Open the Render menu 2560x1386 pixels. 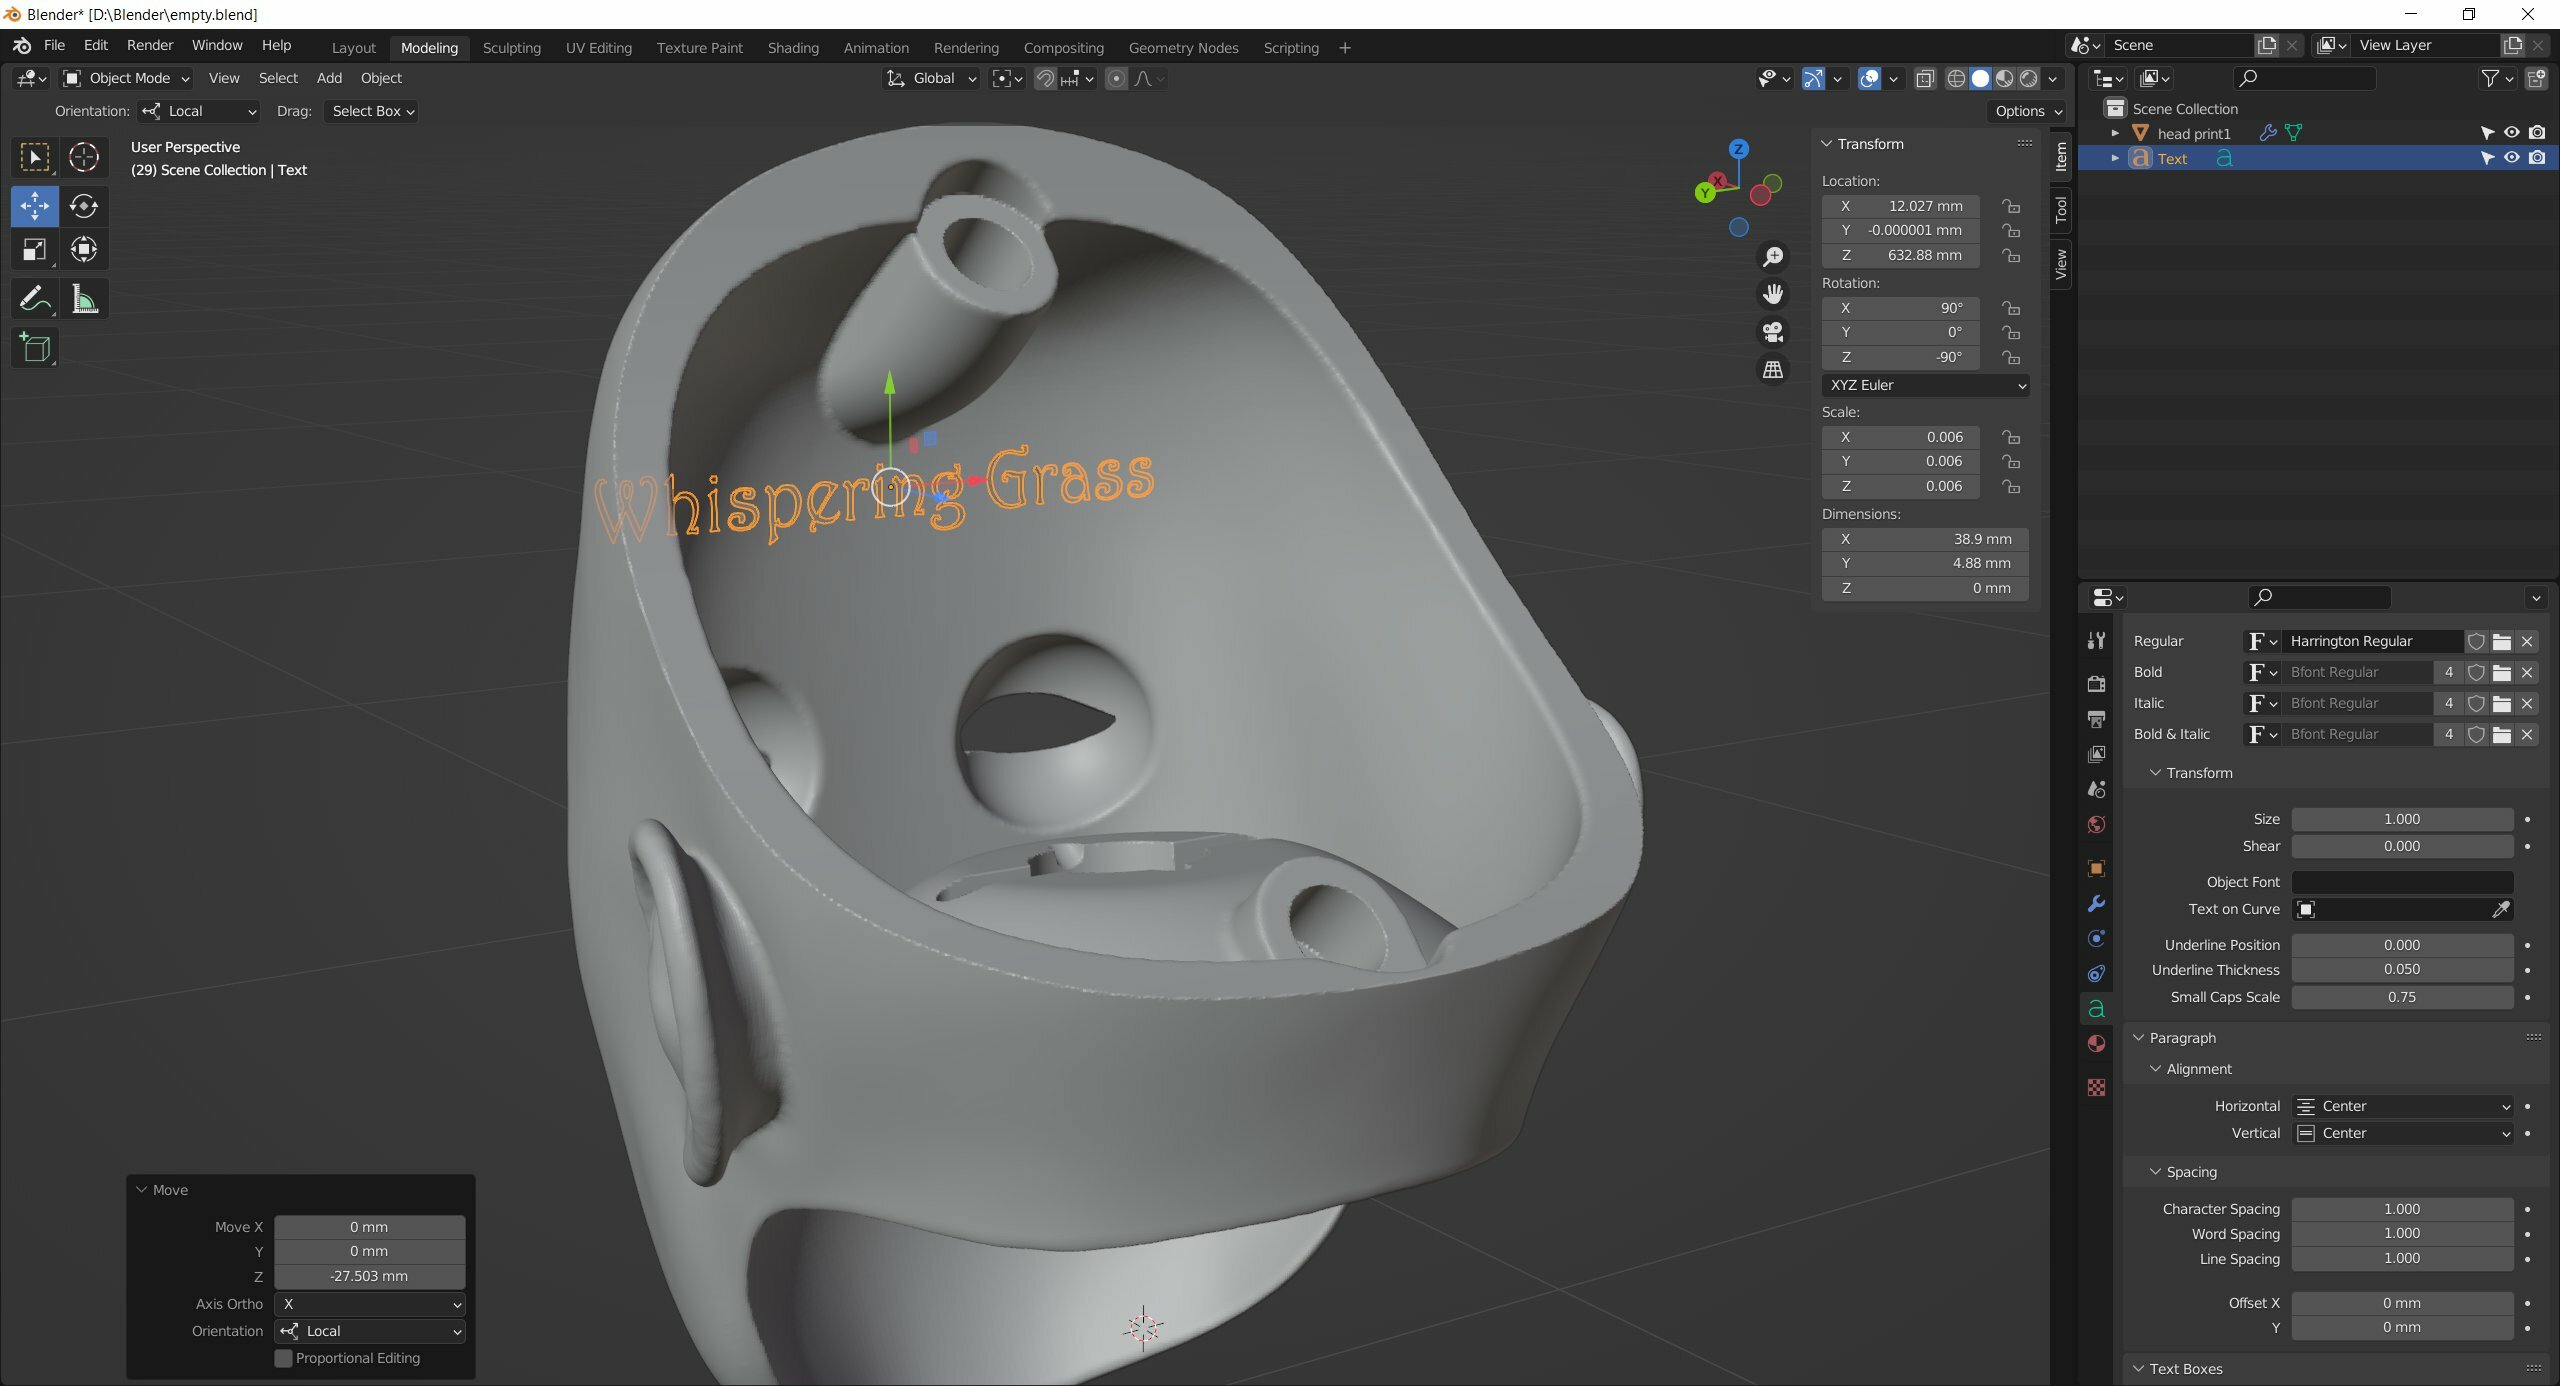coord(150,45)
